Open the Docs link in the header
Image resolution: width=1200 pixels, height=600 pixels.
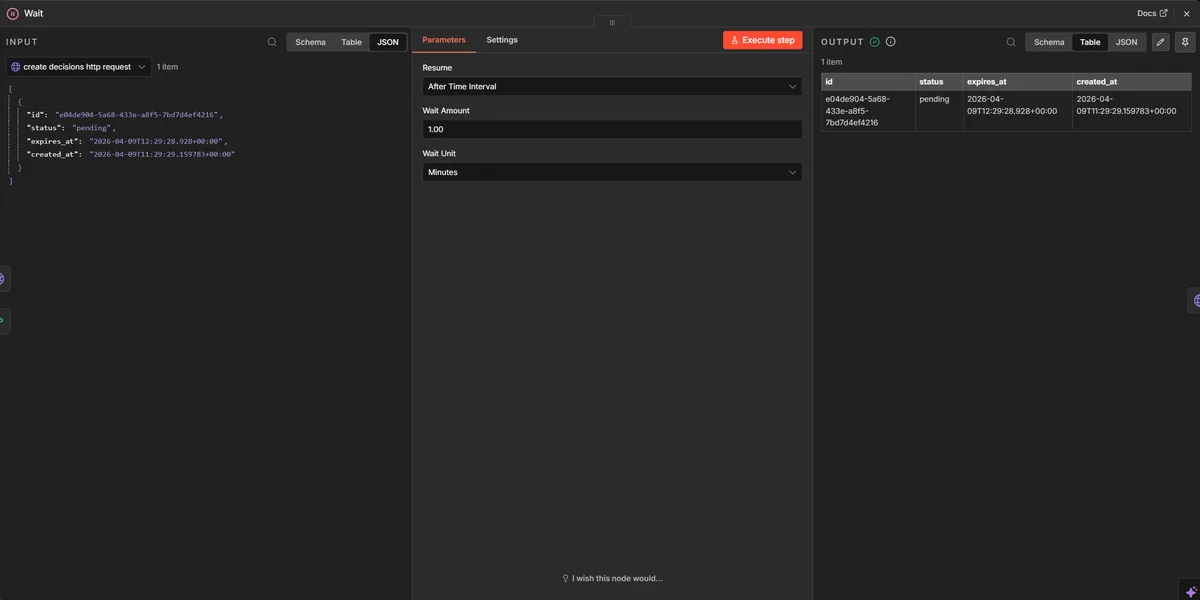coord(1148,12)
